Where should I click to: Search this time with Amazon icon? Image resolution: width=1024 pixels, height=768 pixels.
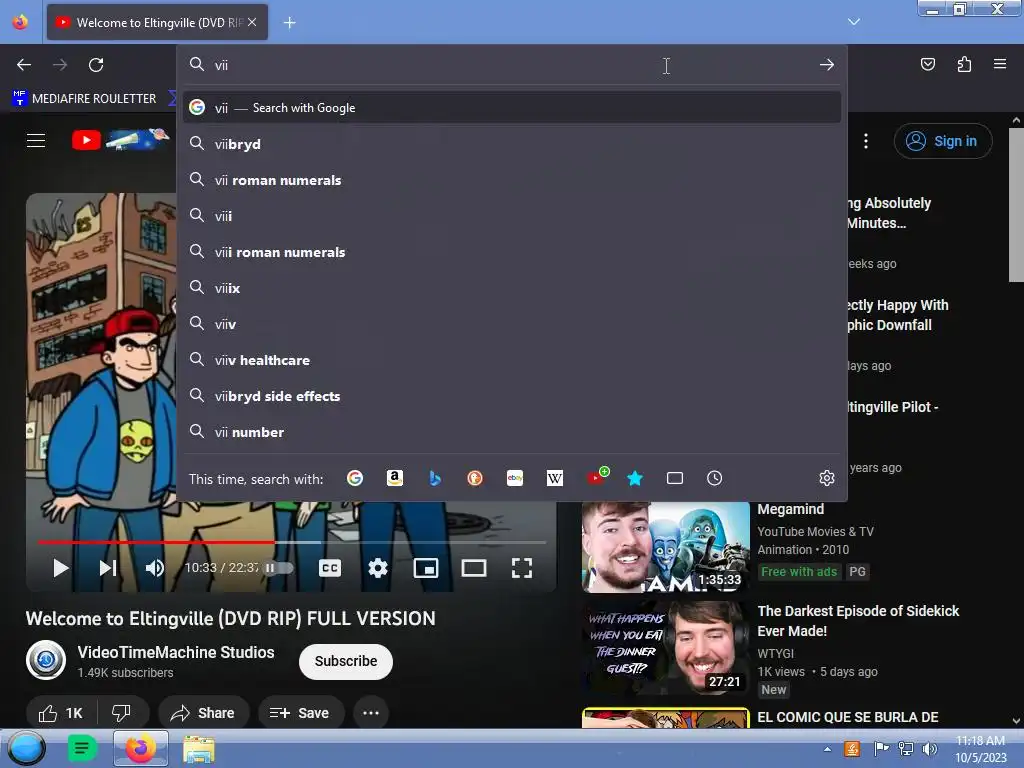pyautogui.click(x=394, y=478)
